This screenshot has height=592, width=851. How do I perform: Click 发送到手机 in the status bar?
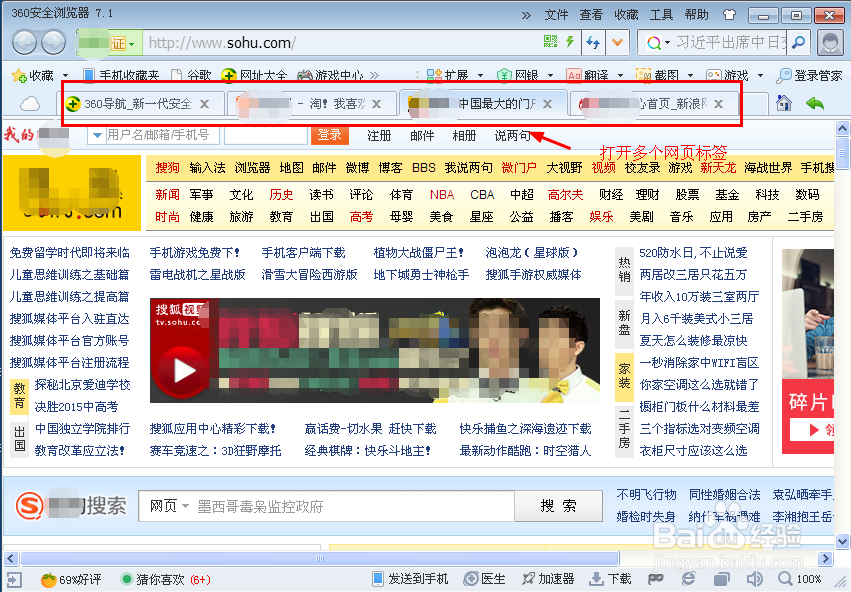411,579
